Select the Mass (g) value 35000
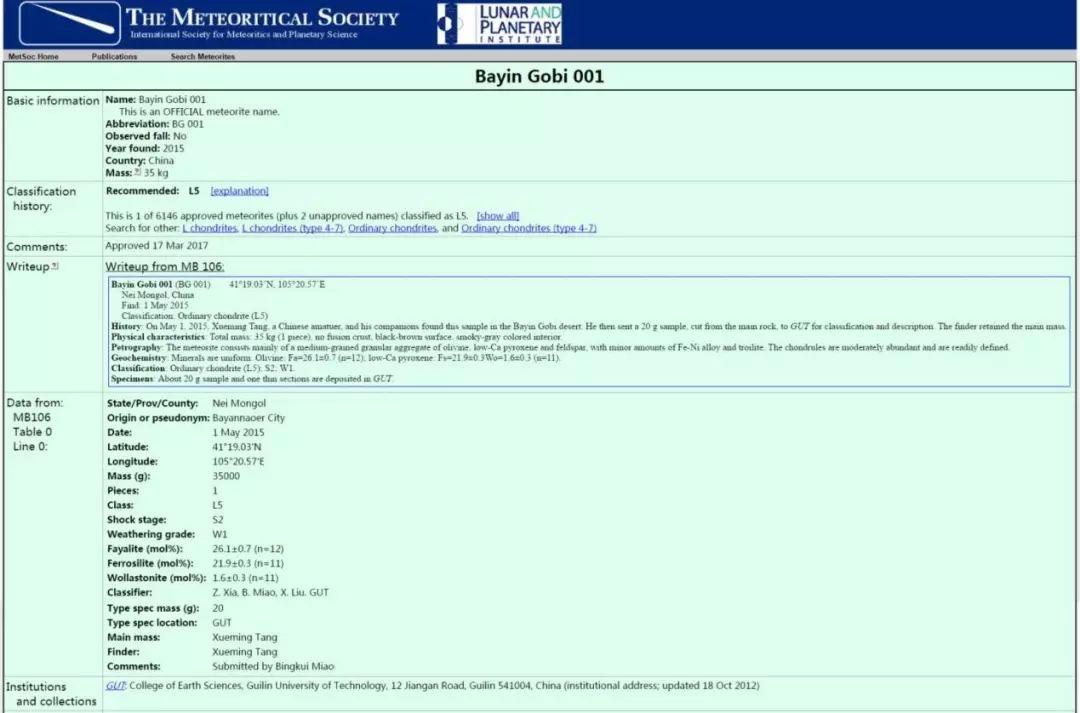This screenshot has width=1080, height=713. [x=226, y=476]
